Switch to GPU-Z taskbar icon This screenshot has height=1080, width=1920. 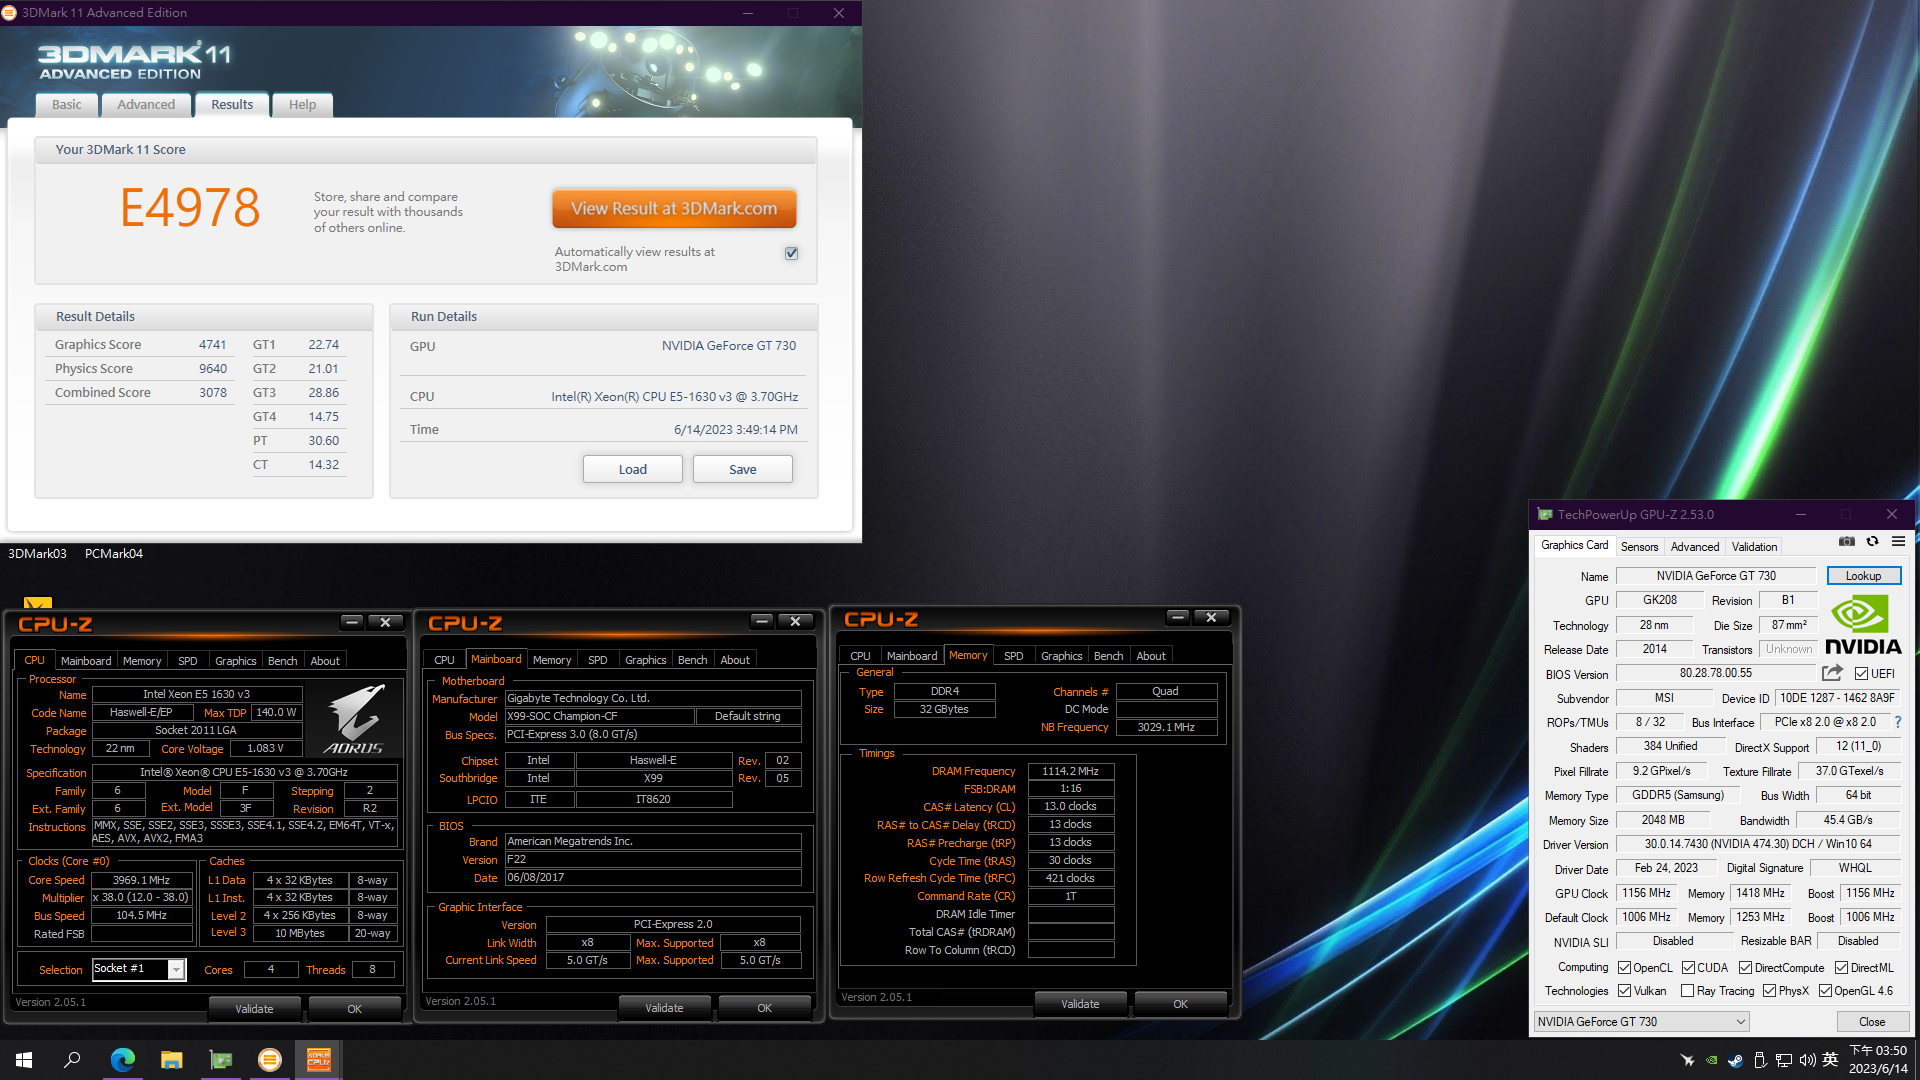click(x=220, y=1060)
